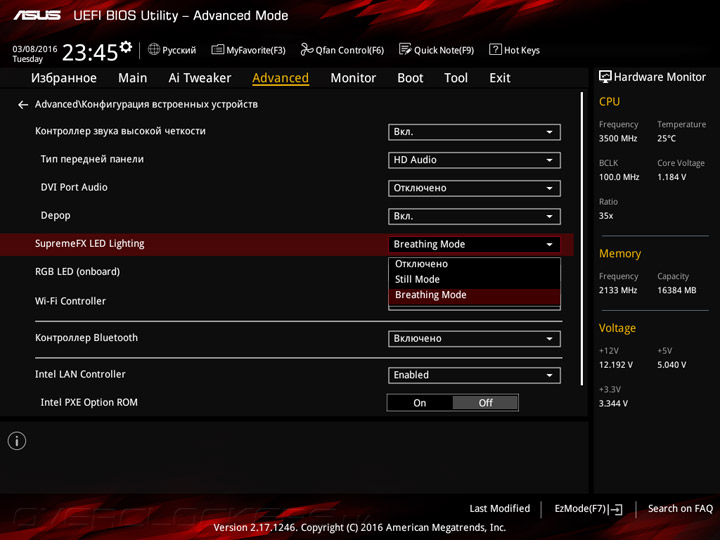
Task: Open the Boot tab
Action: click(410, 78)
